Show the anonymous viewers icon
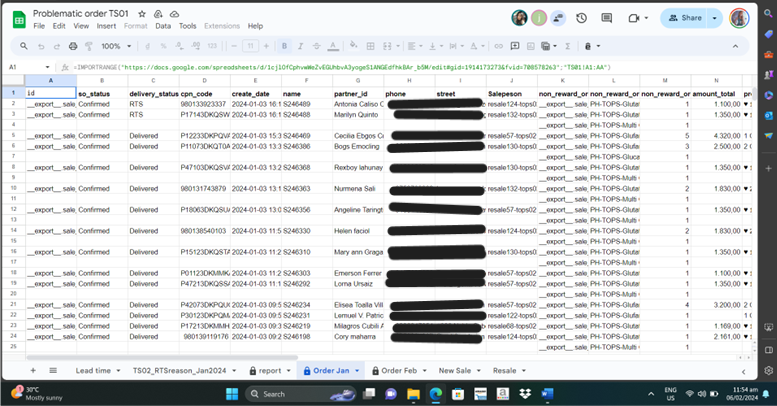The height and width of the screenshot is (406, 777). click(558, 18)
